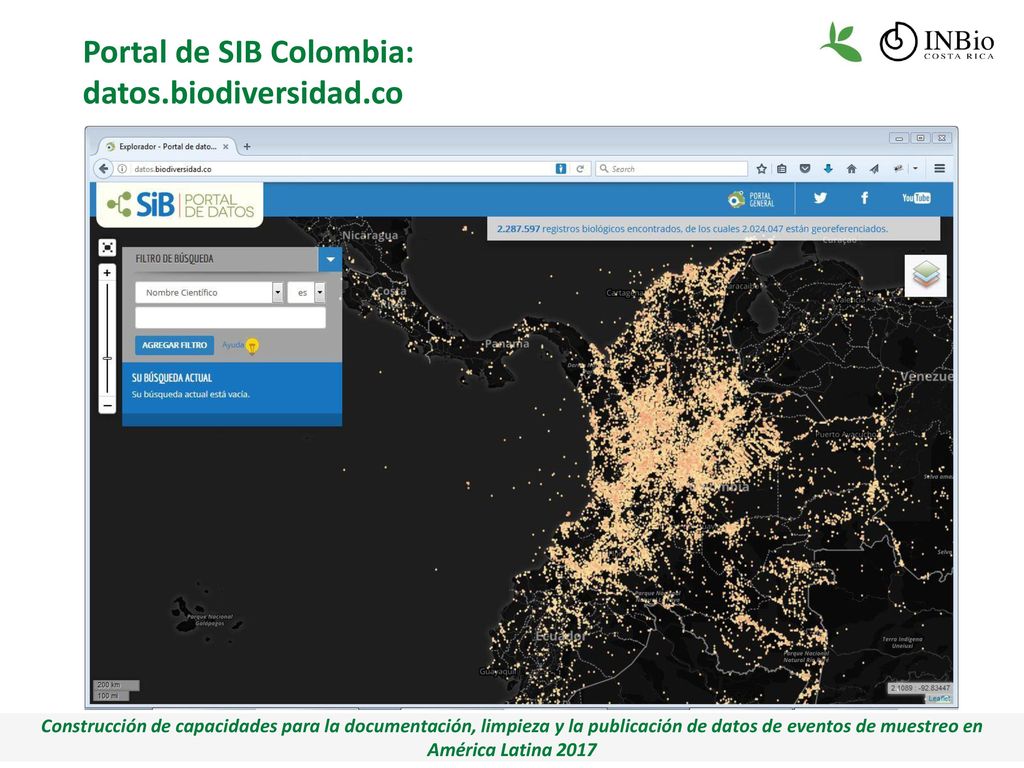Viewport: 1024px width, 768px height.
Task: Click the '2.287.597' record count text
Action: pyautogui.click(x=518, y=229)
